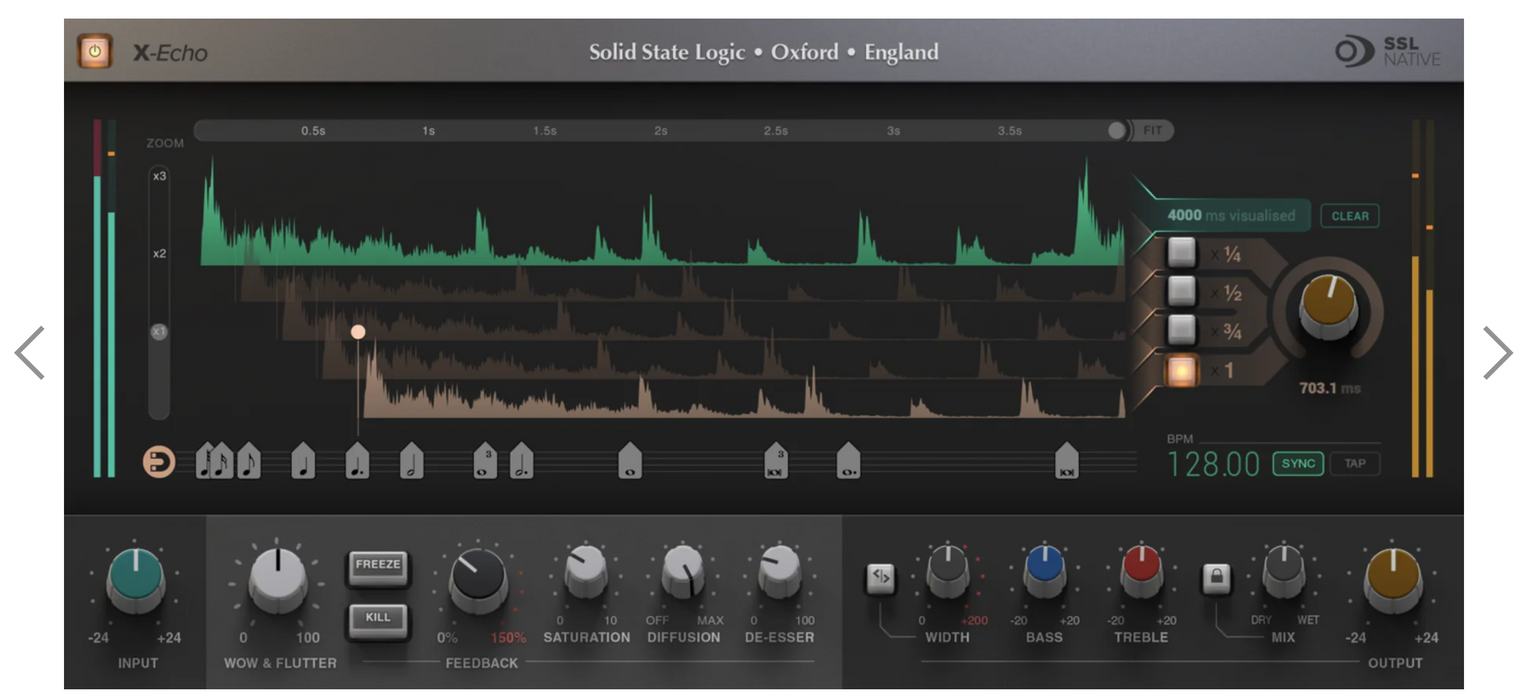The width and height of the screenshot is (1528, 700).
Task: Go to previous image with left chevron
Action: [30, 353]
